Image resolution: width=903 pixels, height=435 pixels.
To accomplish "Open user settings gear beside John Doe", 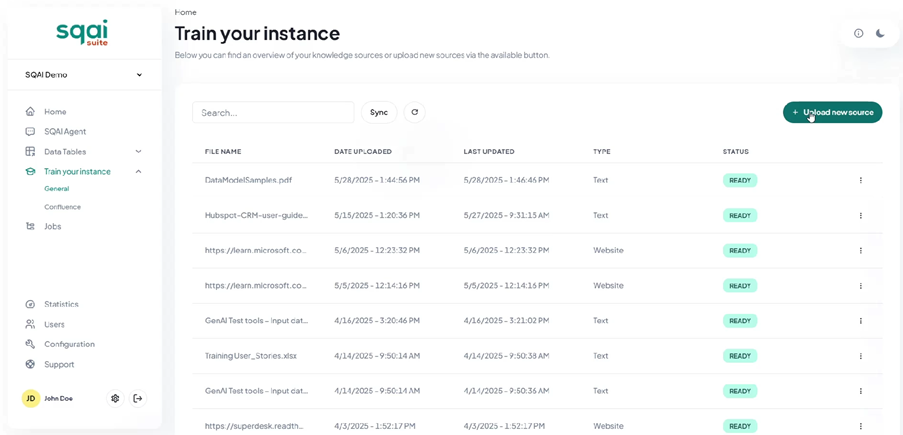I will click(116, 398).
